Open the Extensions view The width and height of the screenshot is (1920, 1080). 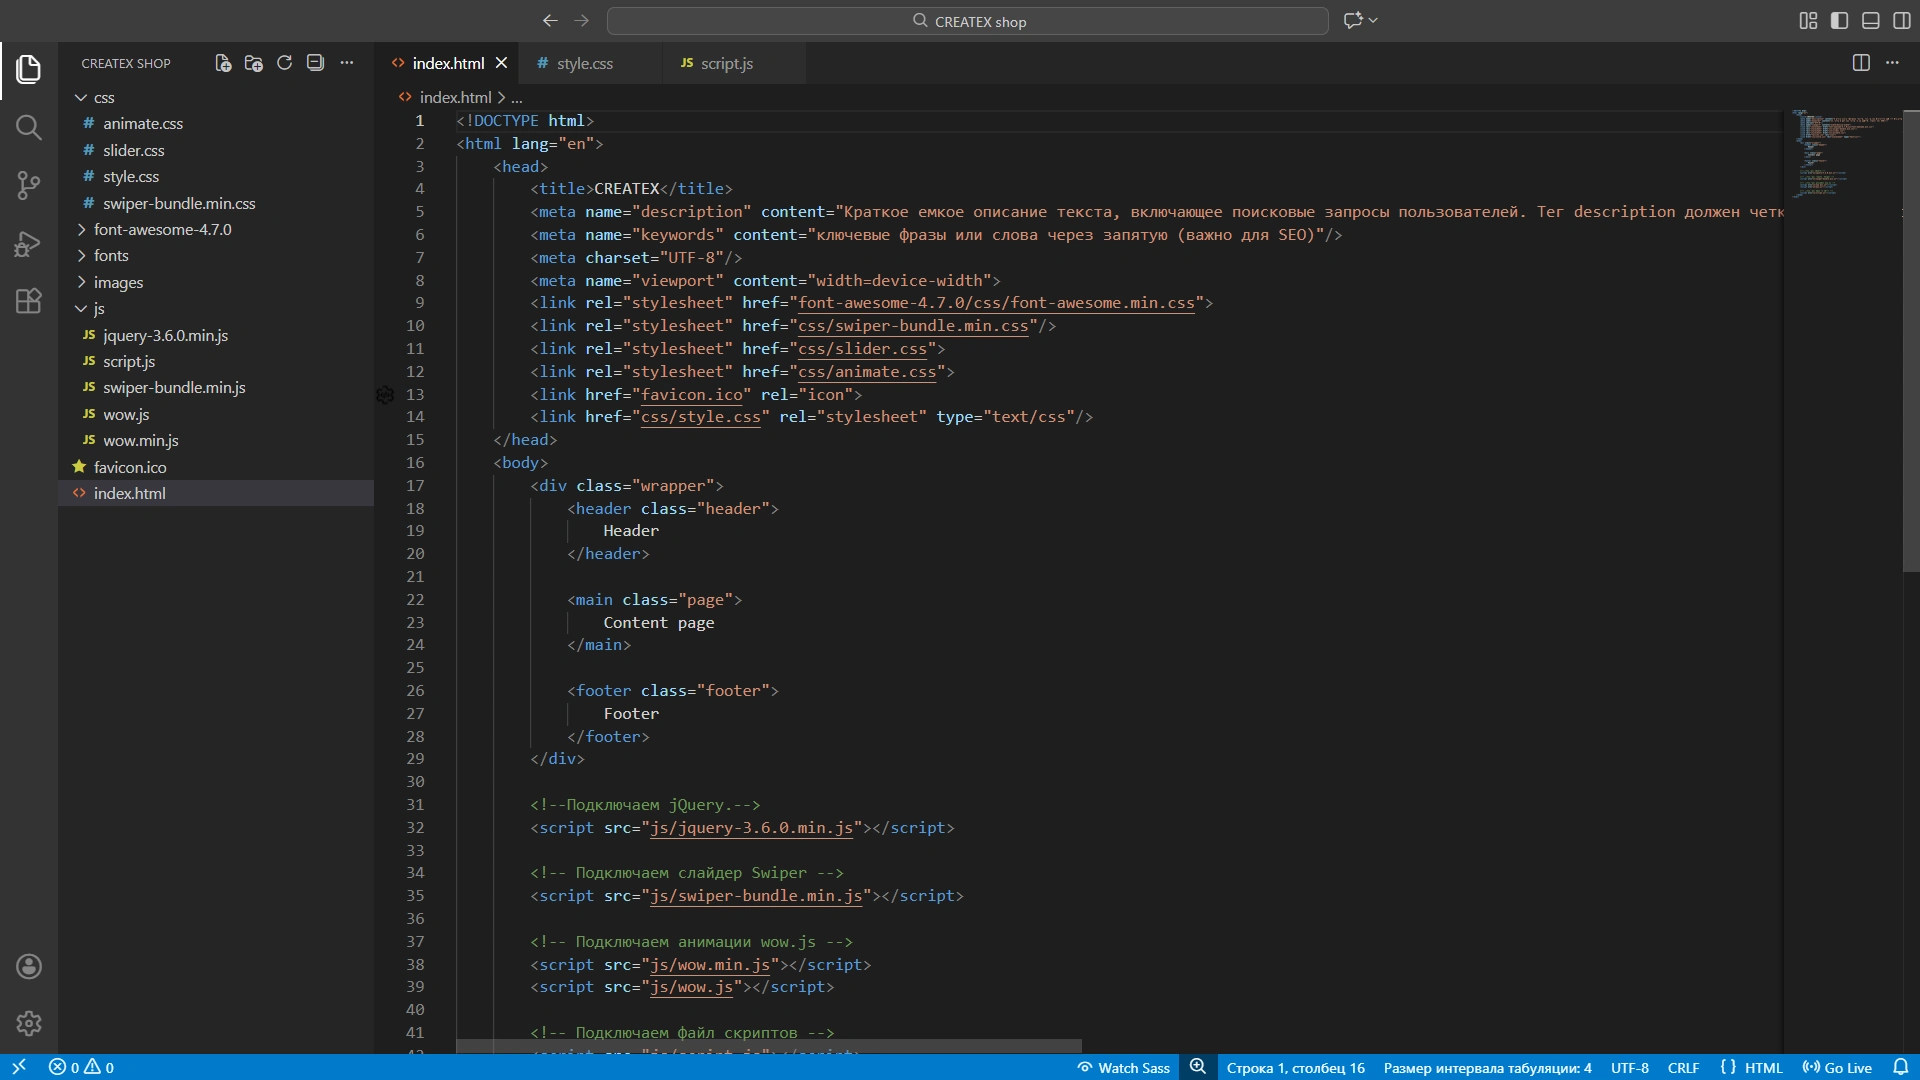28,301
